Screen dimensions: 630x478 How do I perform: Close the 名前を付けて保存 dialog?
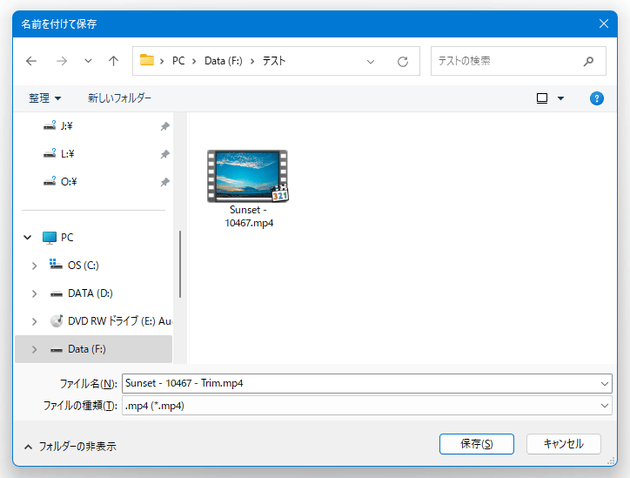point(603,24)
